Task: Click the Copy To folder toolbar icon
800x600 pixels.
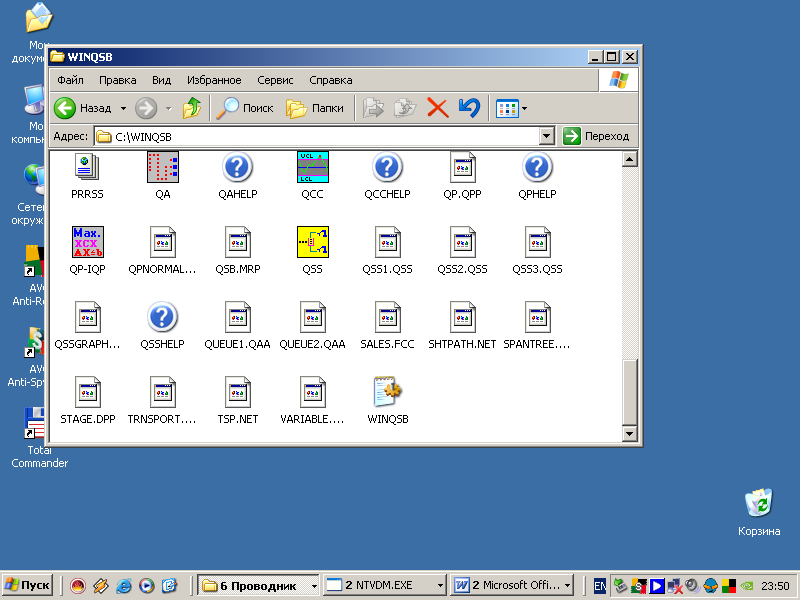Action: (405, 108)
